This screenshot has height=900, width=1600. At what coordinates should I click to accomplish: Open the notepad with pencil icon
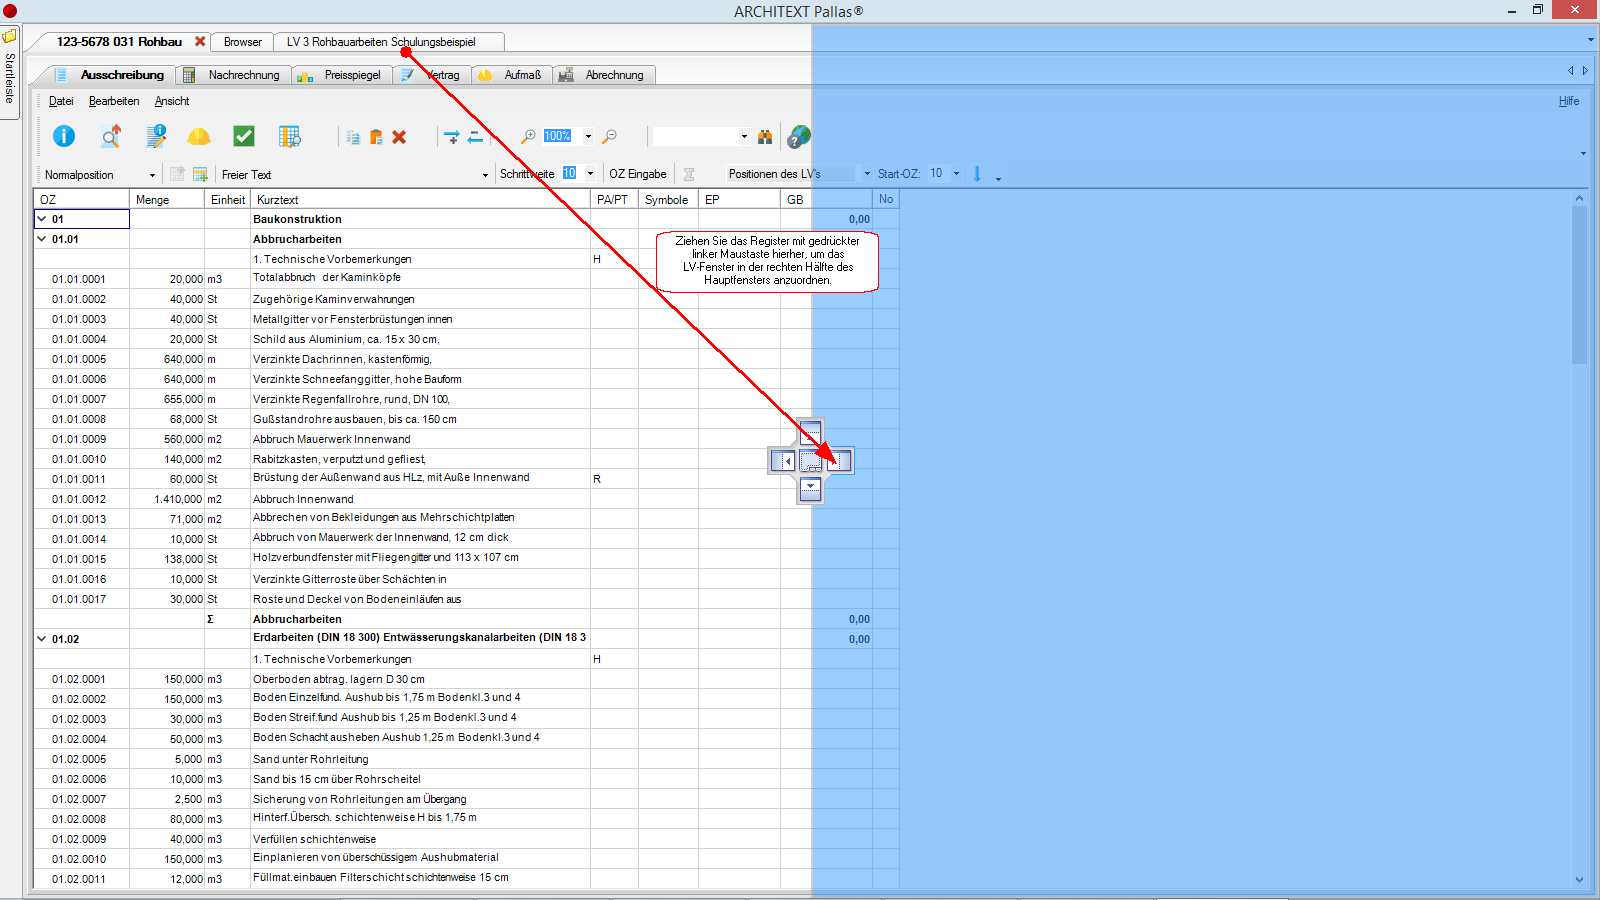[x=156, y=136]
